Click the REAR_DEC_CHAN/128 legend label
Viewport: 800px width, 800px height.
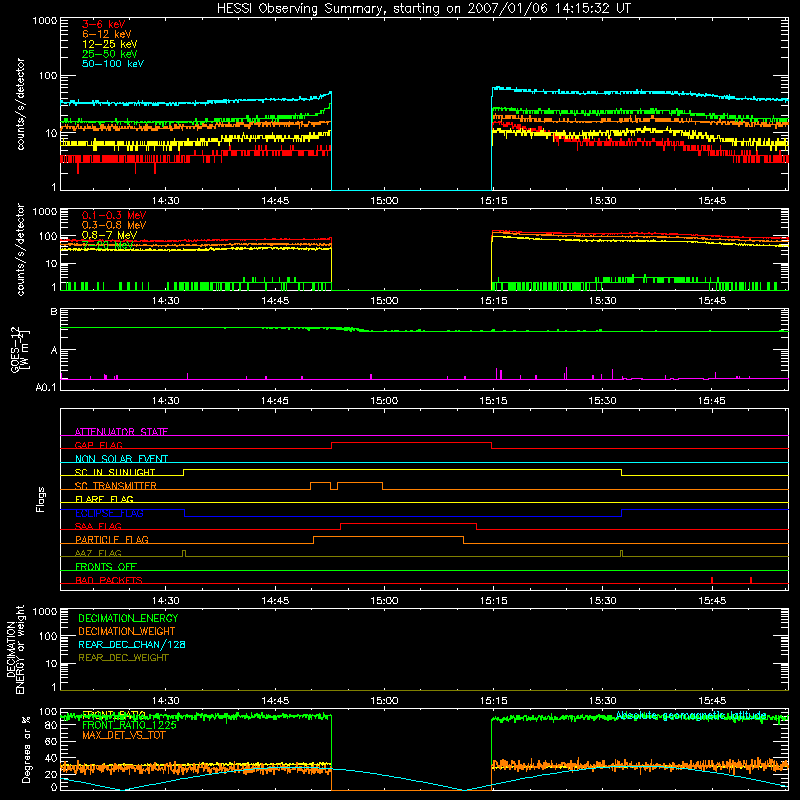tap(132, 644)
